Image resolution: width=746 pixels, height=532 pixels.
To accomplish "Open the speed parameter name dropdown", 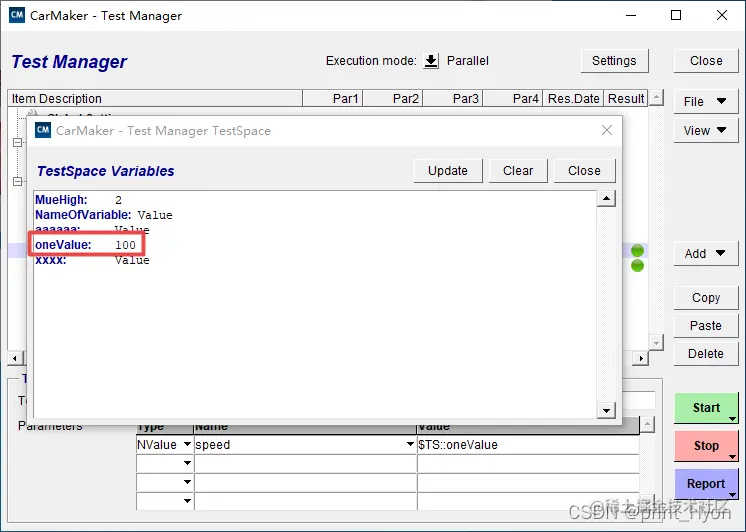I will pyautogui.click(x=410, y=444).
